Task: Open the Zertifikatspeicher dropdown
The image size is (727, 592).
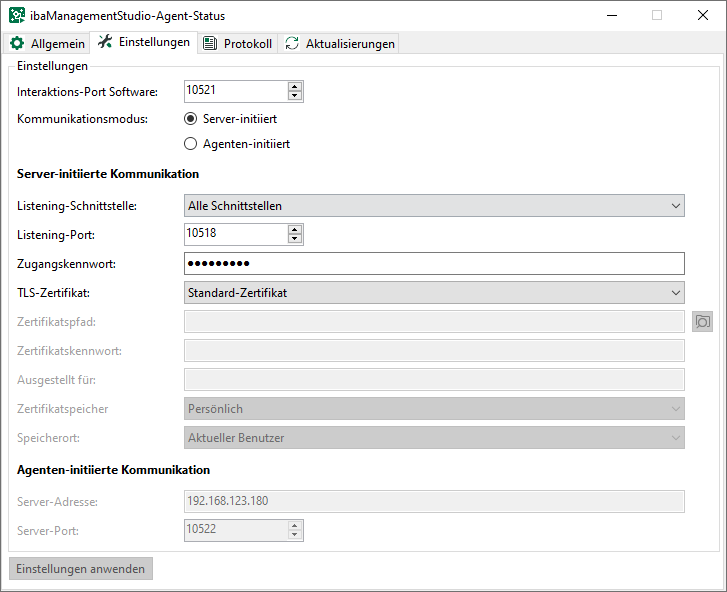Action: 434,409
